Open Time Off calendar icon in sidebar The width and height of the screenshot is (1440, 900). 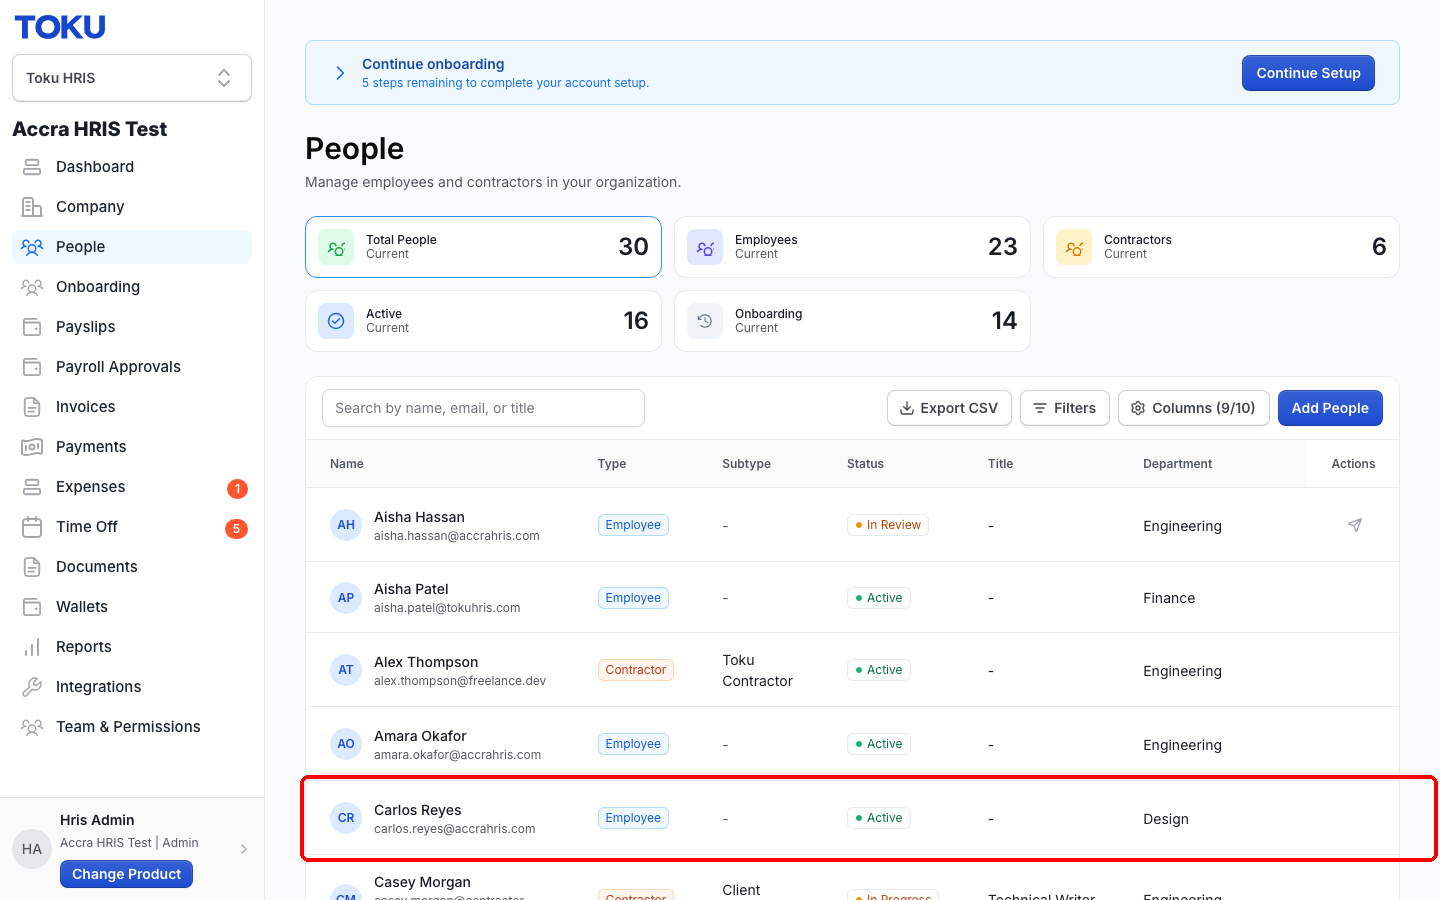32,527
